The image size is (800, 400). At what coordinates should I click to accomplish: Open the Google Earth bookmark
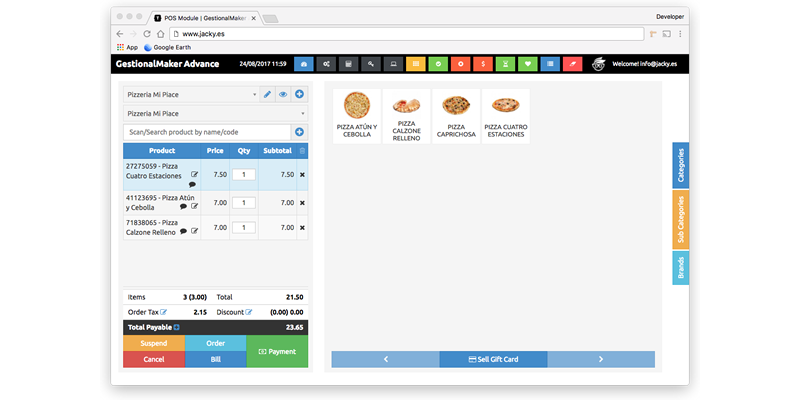(167, 47)
